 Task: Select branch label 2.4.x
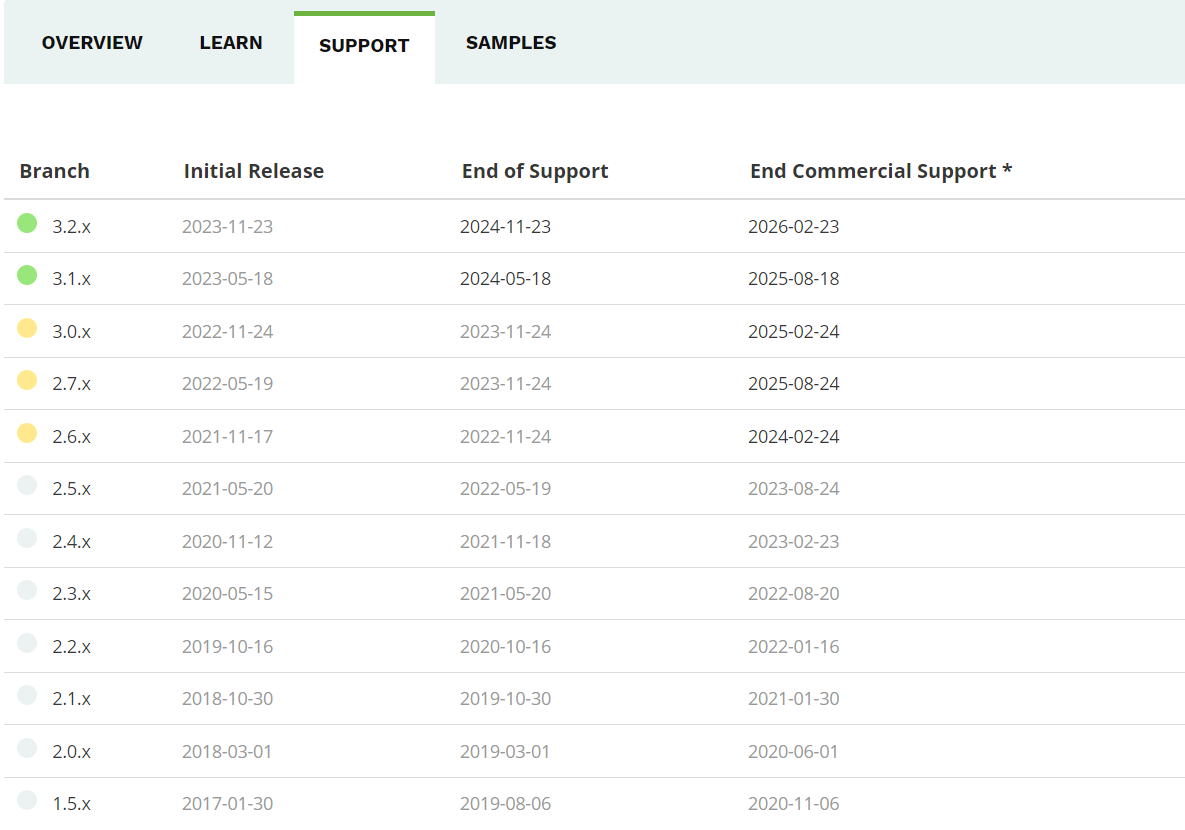[x=72, y=542]
